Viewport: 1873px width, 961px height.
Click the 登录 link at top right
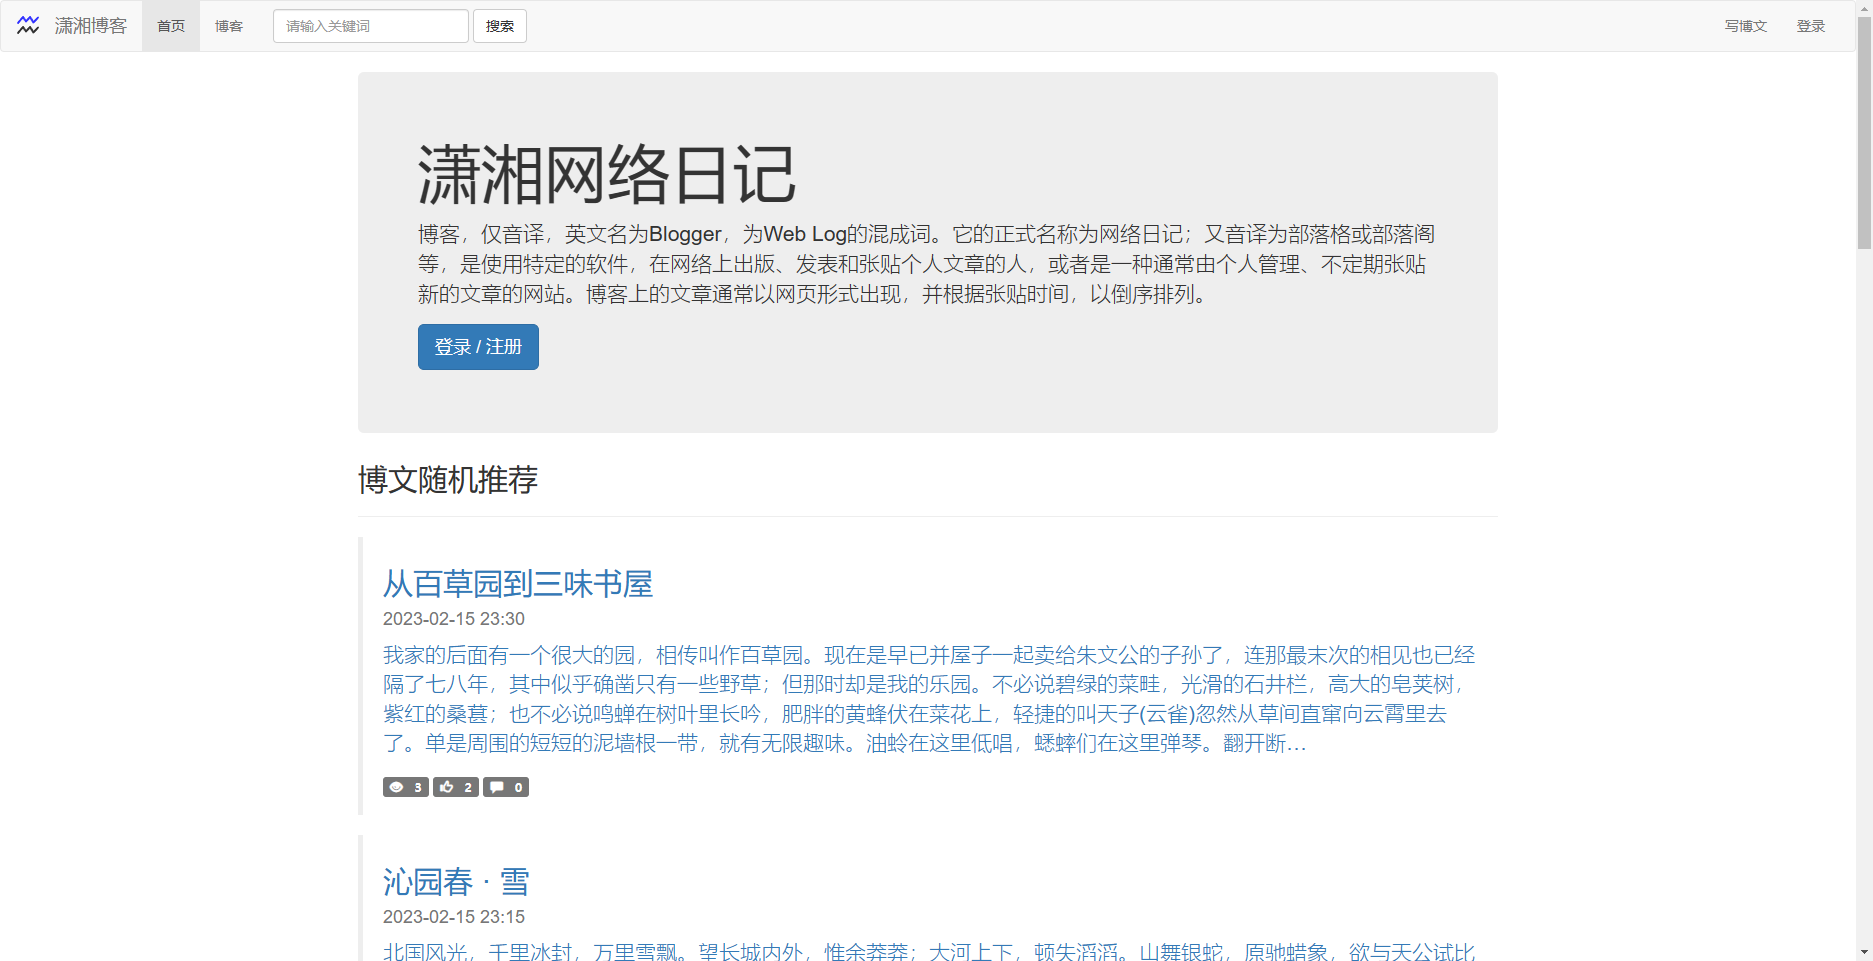click(1810, 26)
